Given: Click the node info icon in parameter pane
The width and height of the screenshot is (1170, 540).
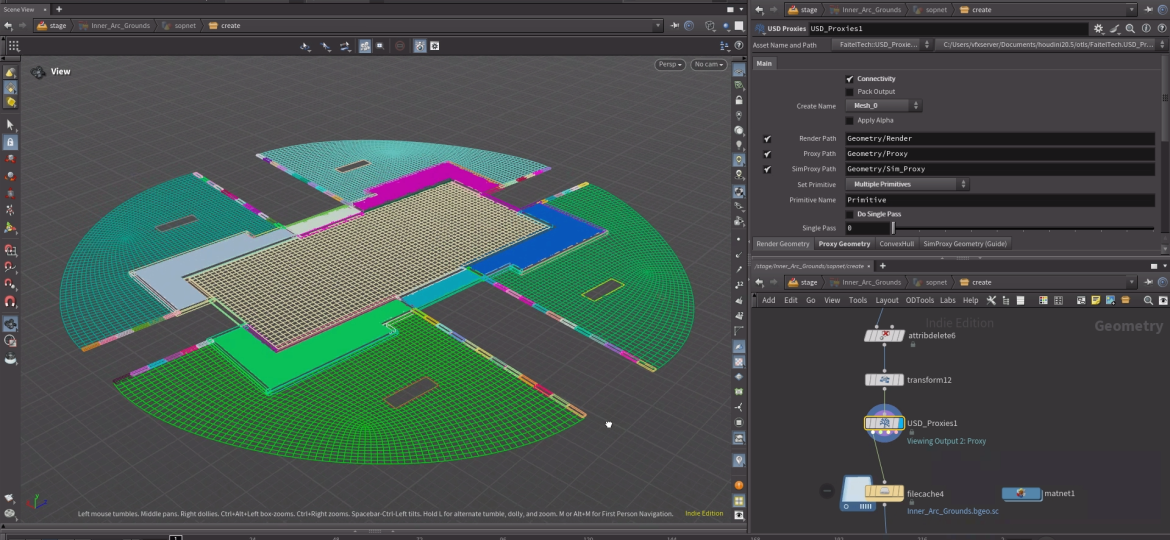Looking at the screenshot, I should coord(1145,29).
